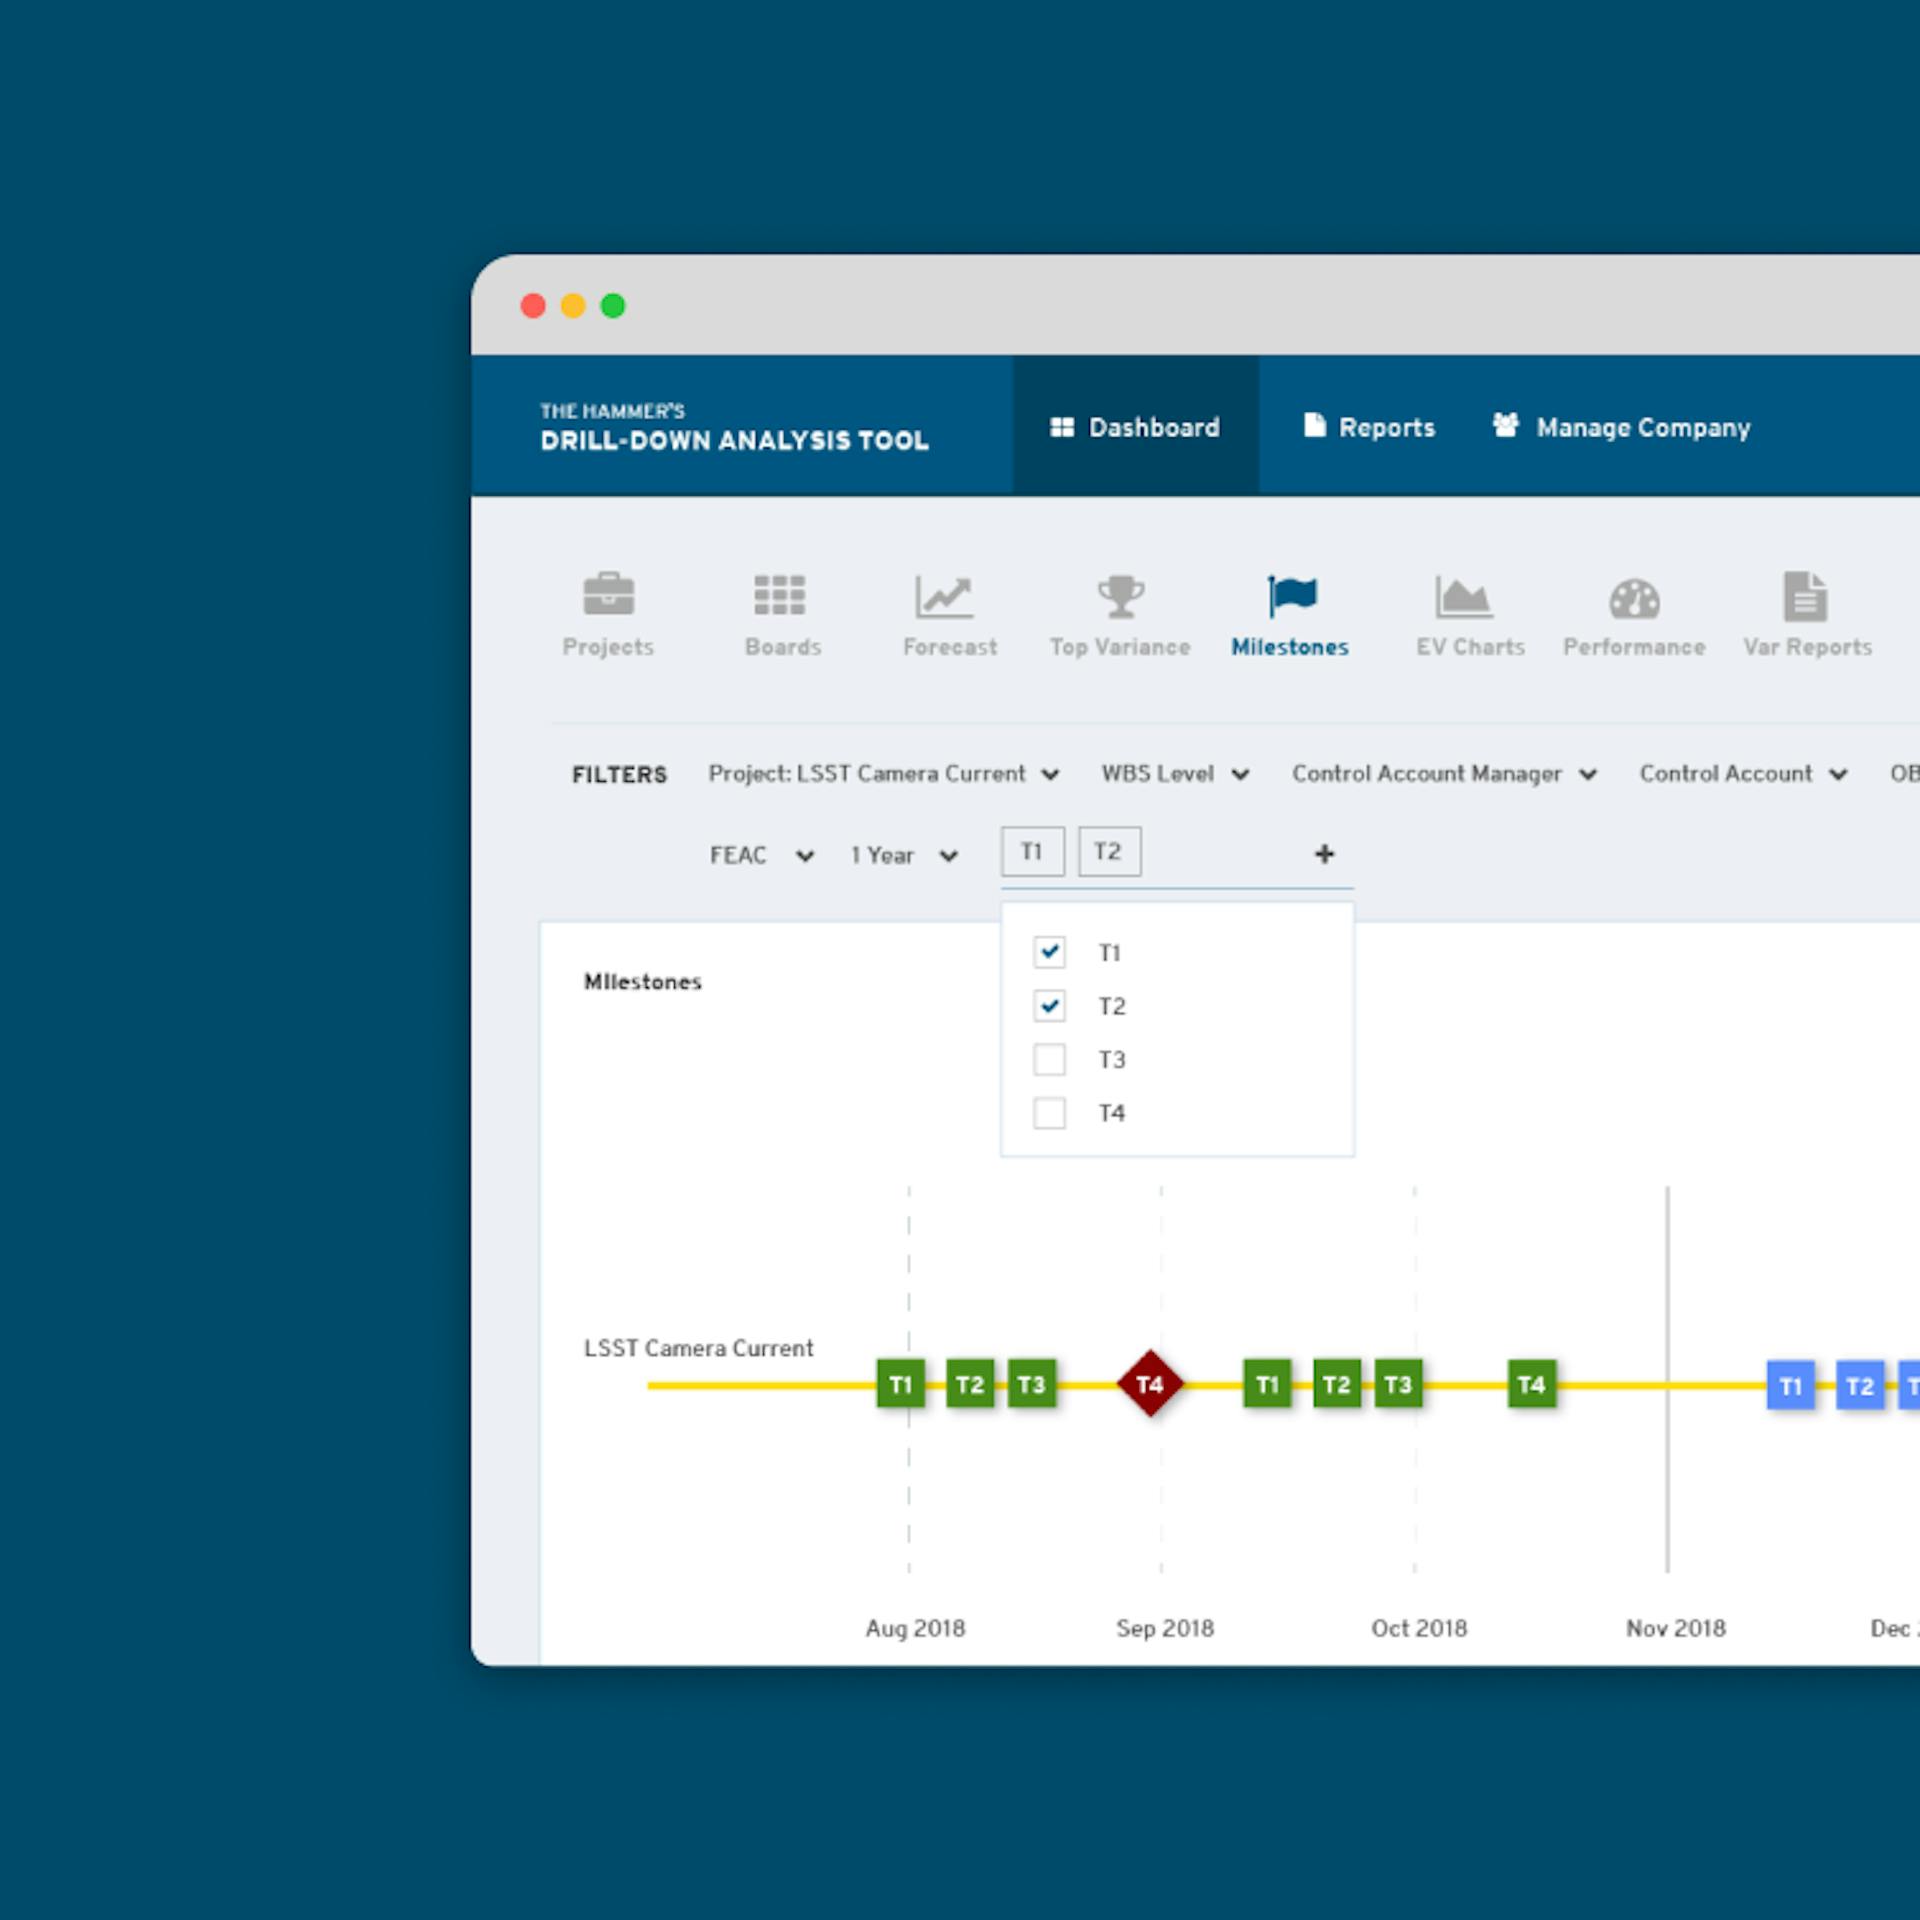Click the LSST Camera Current row label

(698, 1348)
